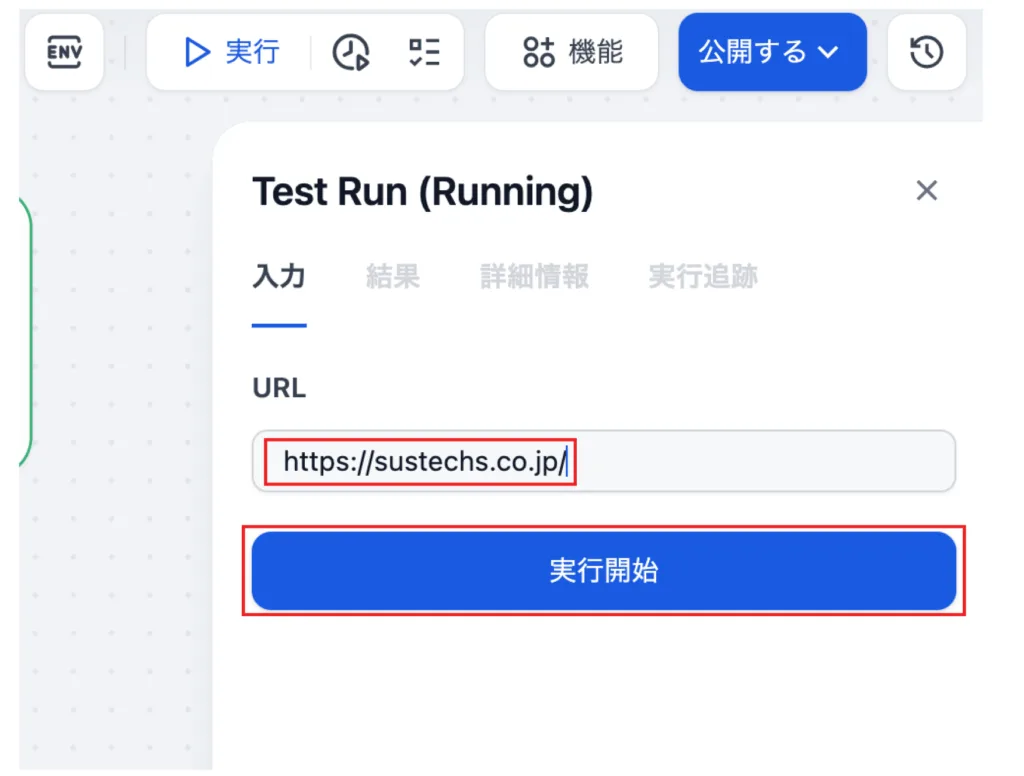Click the 公開する publish button label
Screen dimensions: 1024x776
(x=752, y=52)
